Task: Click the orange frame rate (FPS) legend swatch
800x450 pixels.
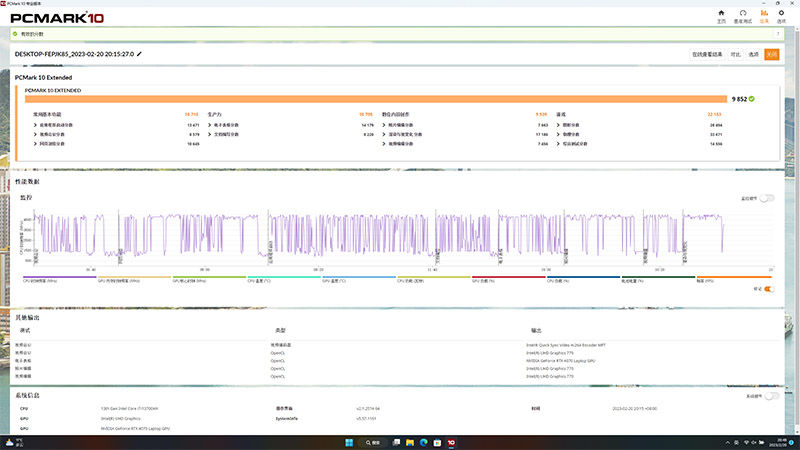Action: [734, 279]
